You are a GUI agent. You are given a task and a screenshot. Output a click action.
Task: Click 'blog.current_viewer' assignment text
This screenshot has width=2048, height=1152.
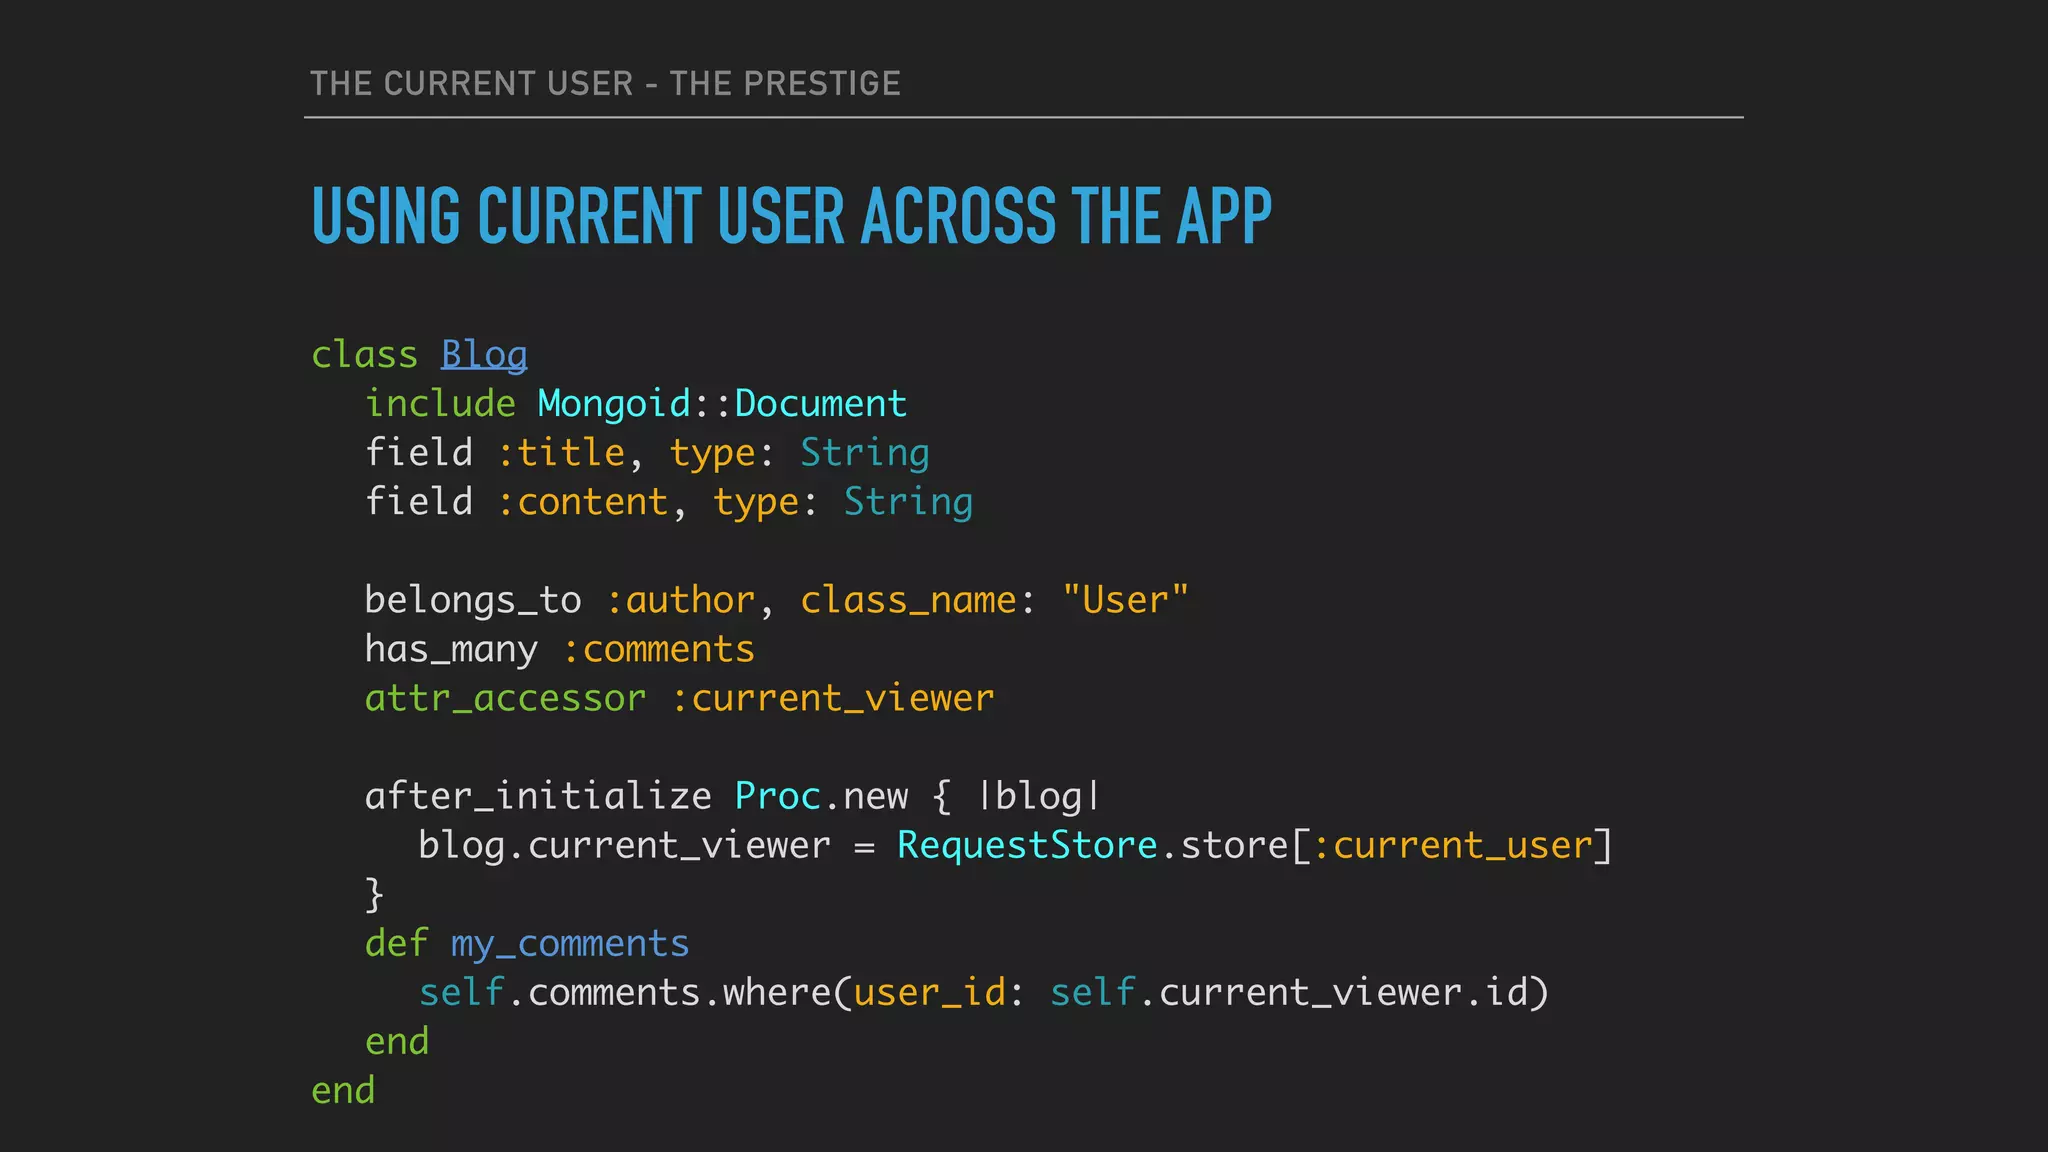pyautogui.click(x=624, y=846)
